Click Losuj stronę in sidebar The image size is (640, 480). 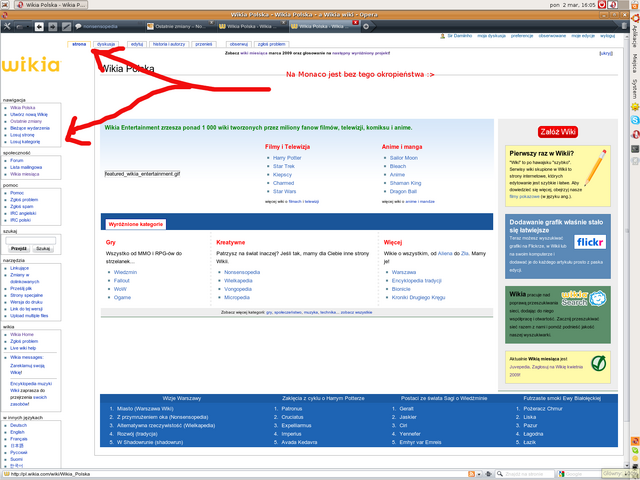click(x=22, y=135)
